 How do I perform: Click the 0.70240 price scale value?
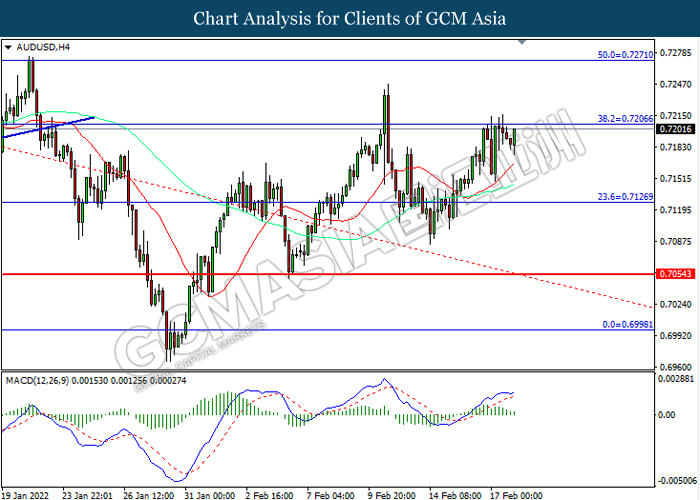(x=675, y=304)
